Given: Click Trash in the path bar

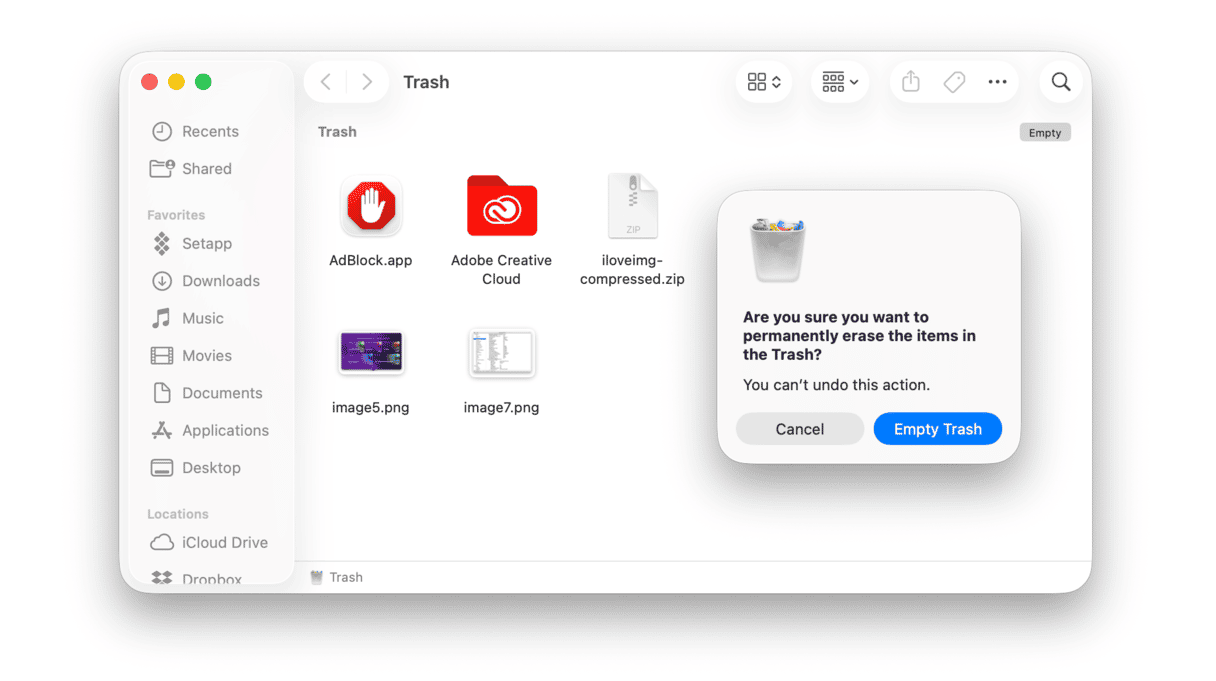Looking at the screenshot, I should [x=347, y=576].
